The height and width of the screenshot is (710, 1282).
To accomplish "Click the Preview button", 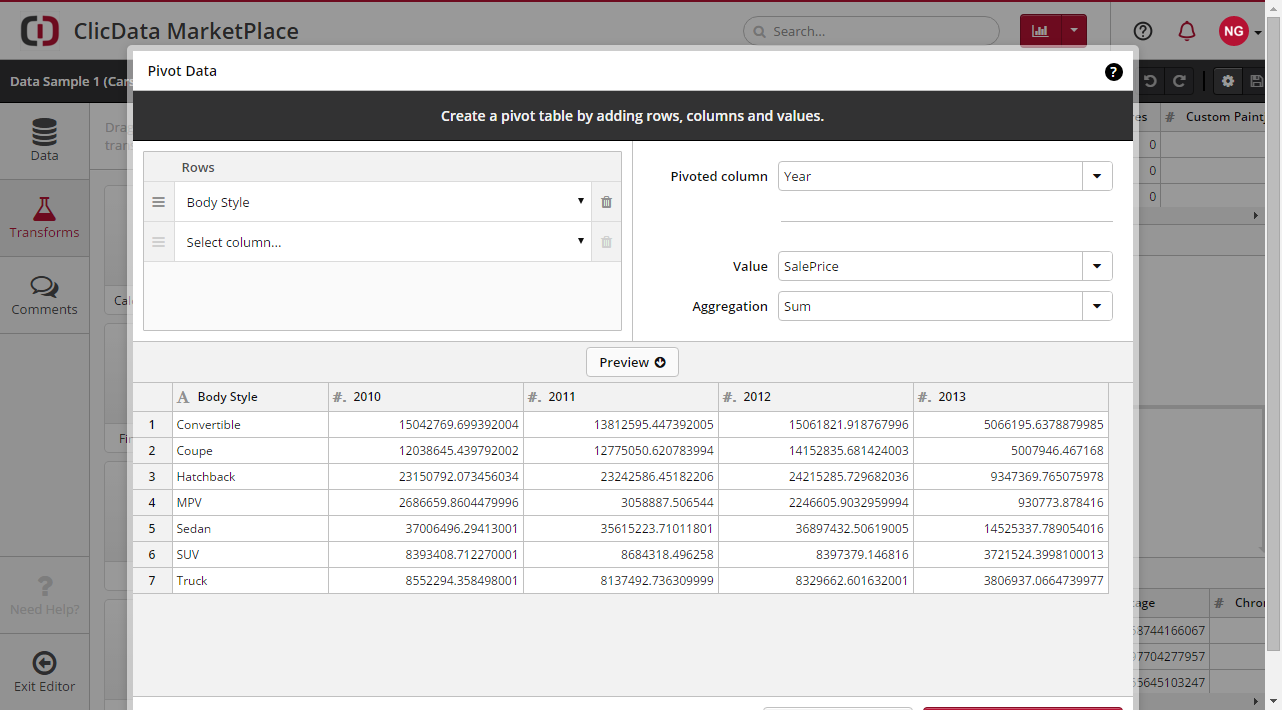I will point(632,362).
